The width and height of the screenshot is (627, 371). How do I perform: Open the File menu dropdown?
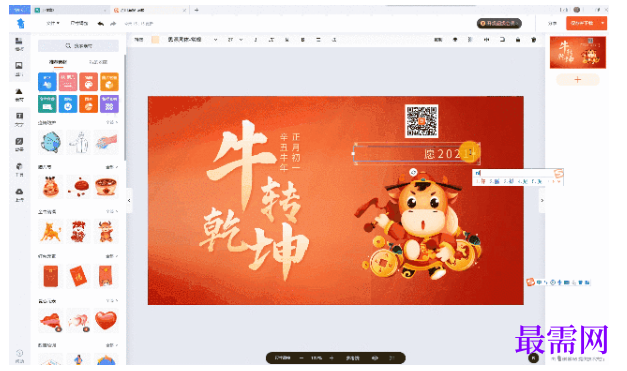53,24
